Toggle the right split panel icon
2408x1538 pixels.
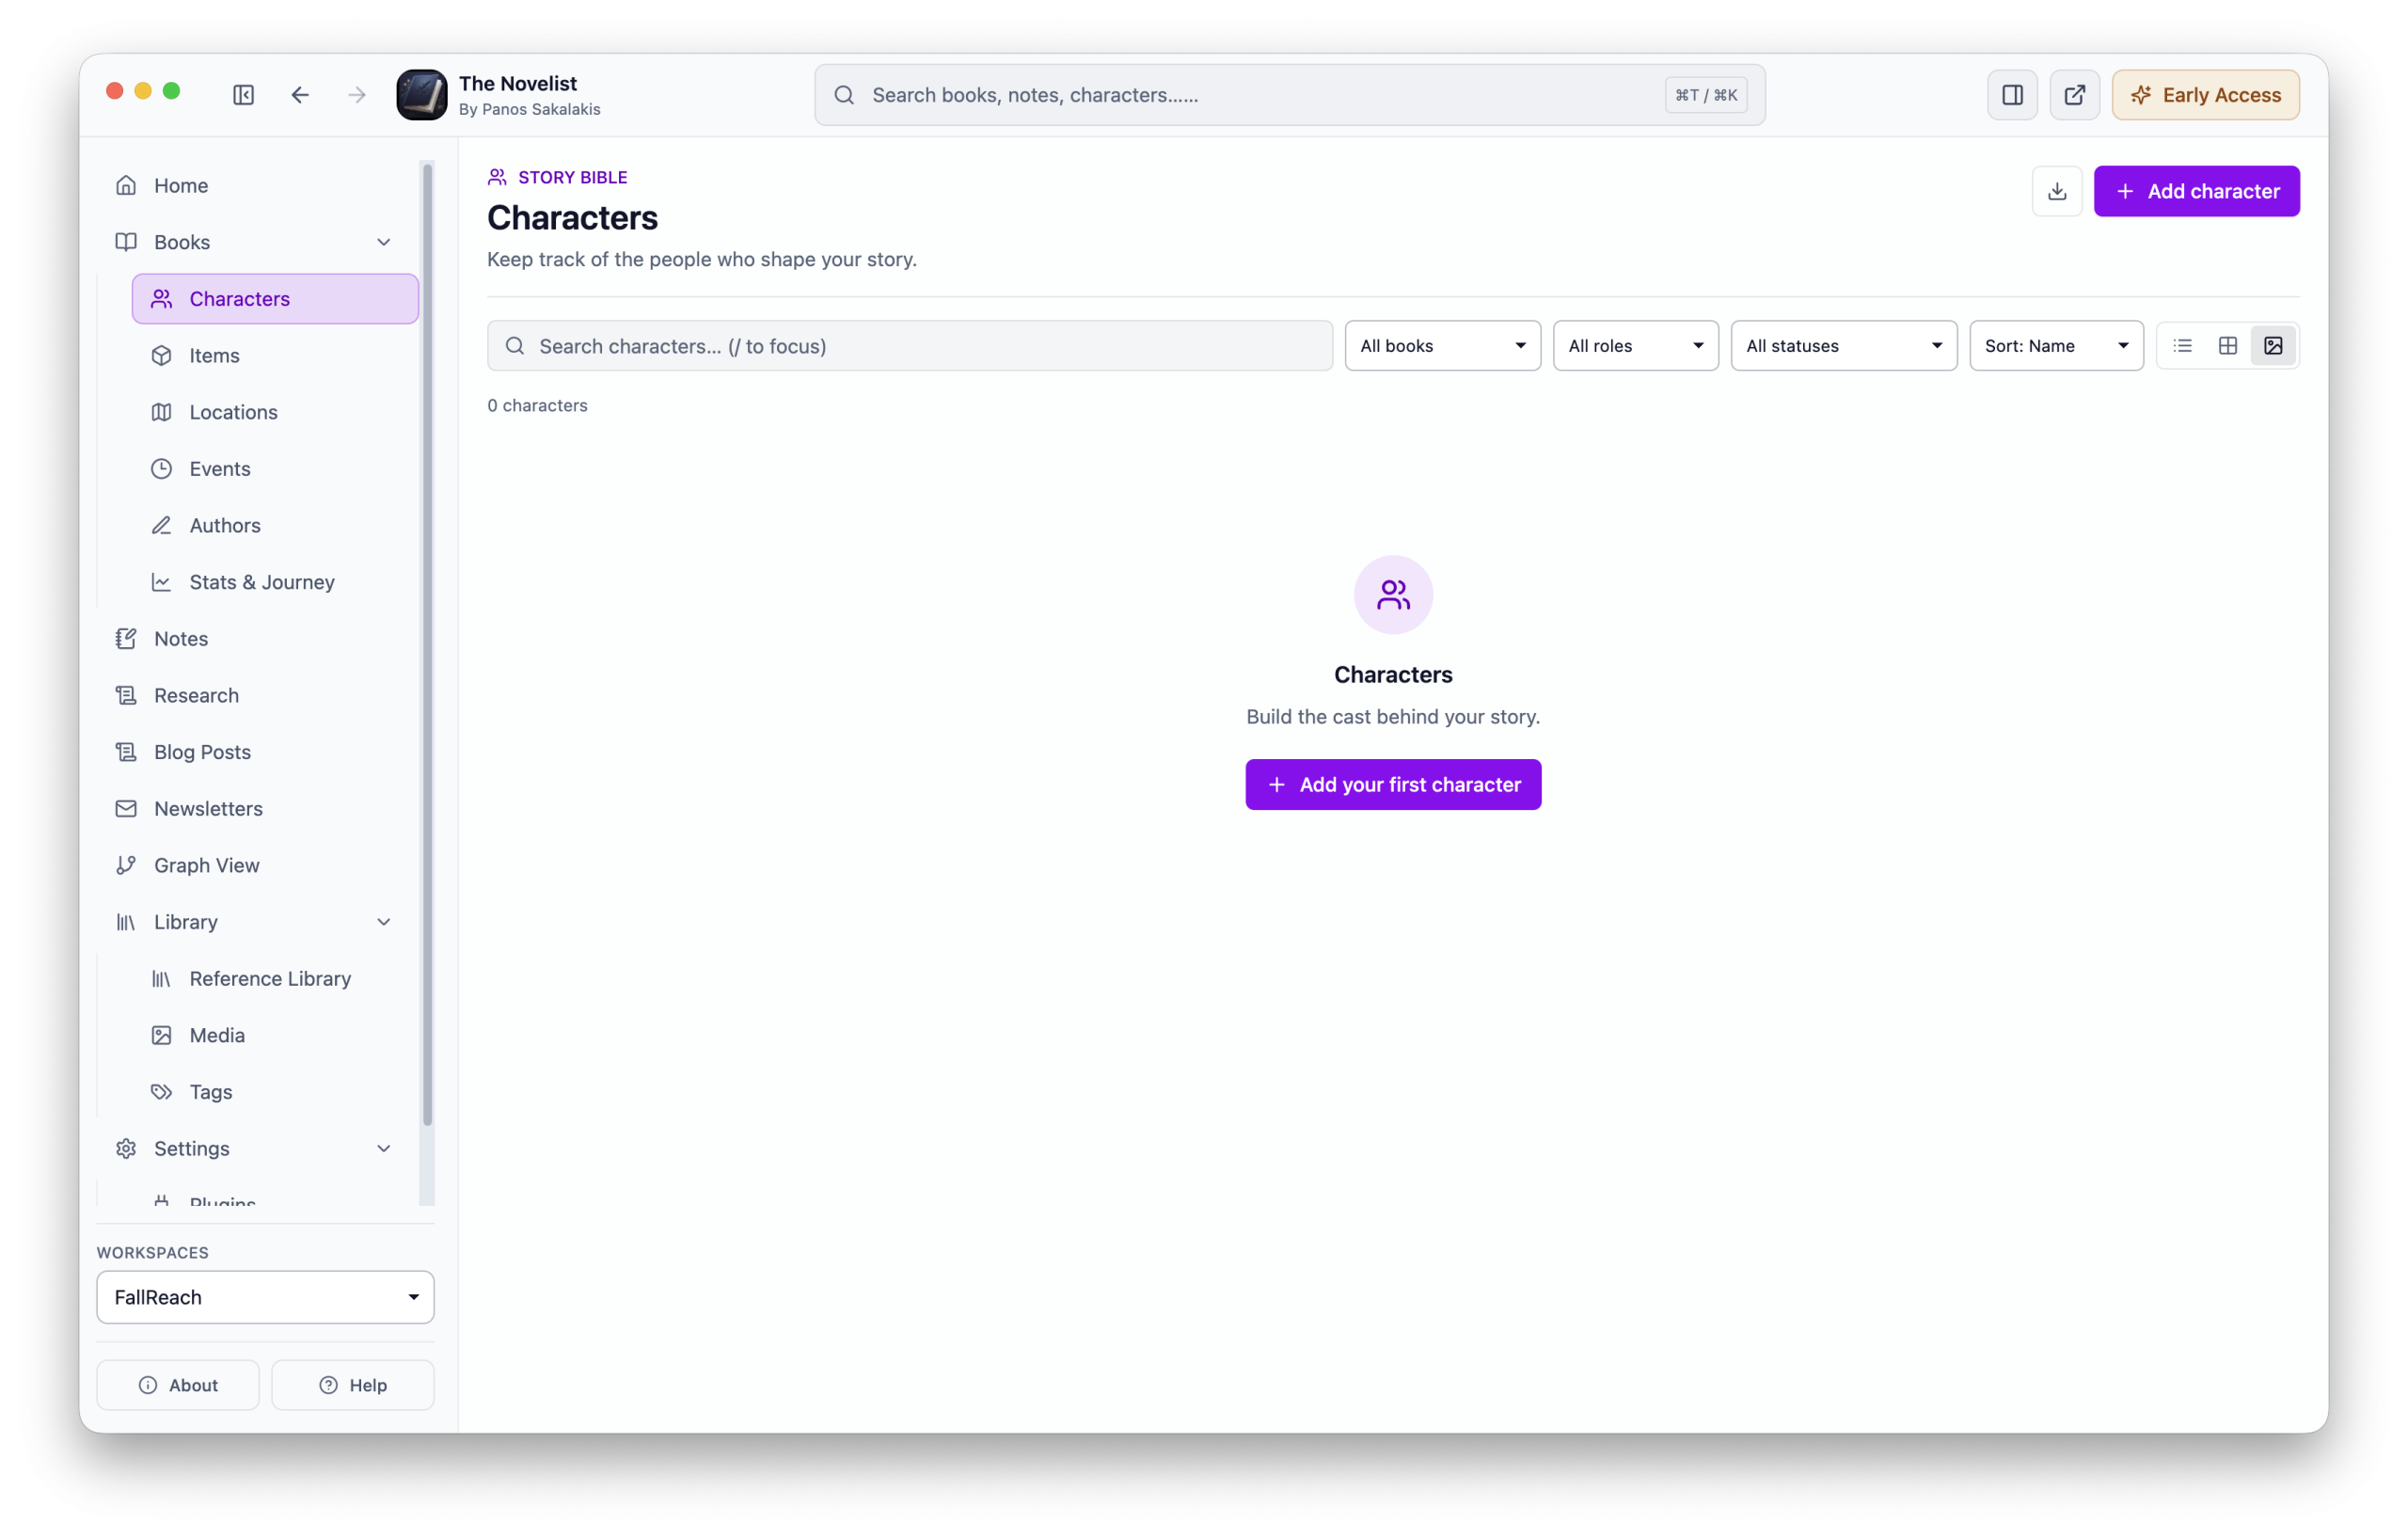(2012, 95)
